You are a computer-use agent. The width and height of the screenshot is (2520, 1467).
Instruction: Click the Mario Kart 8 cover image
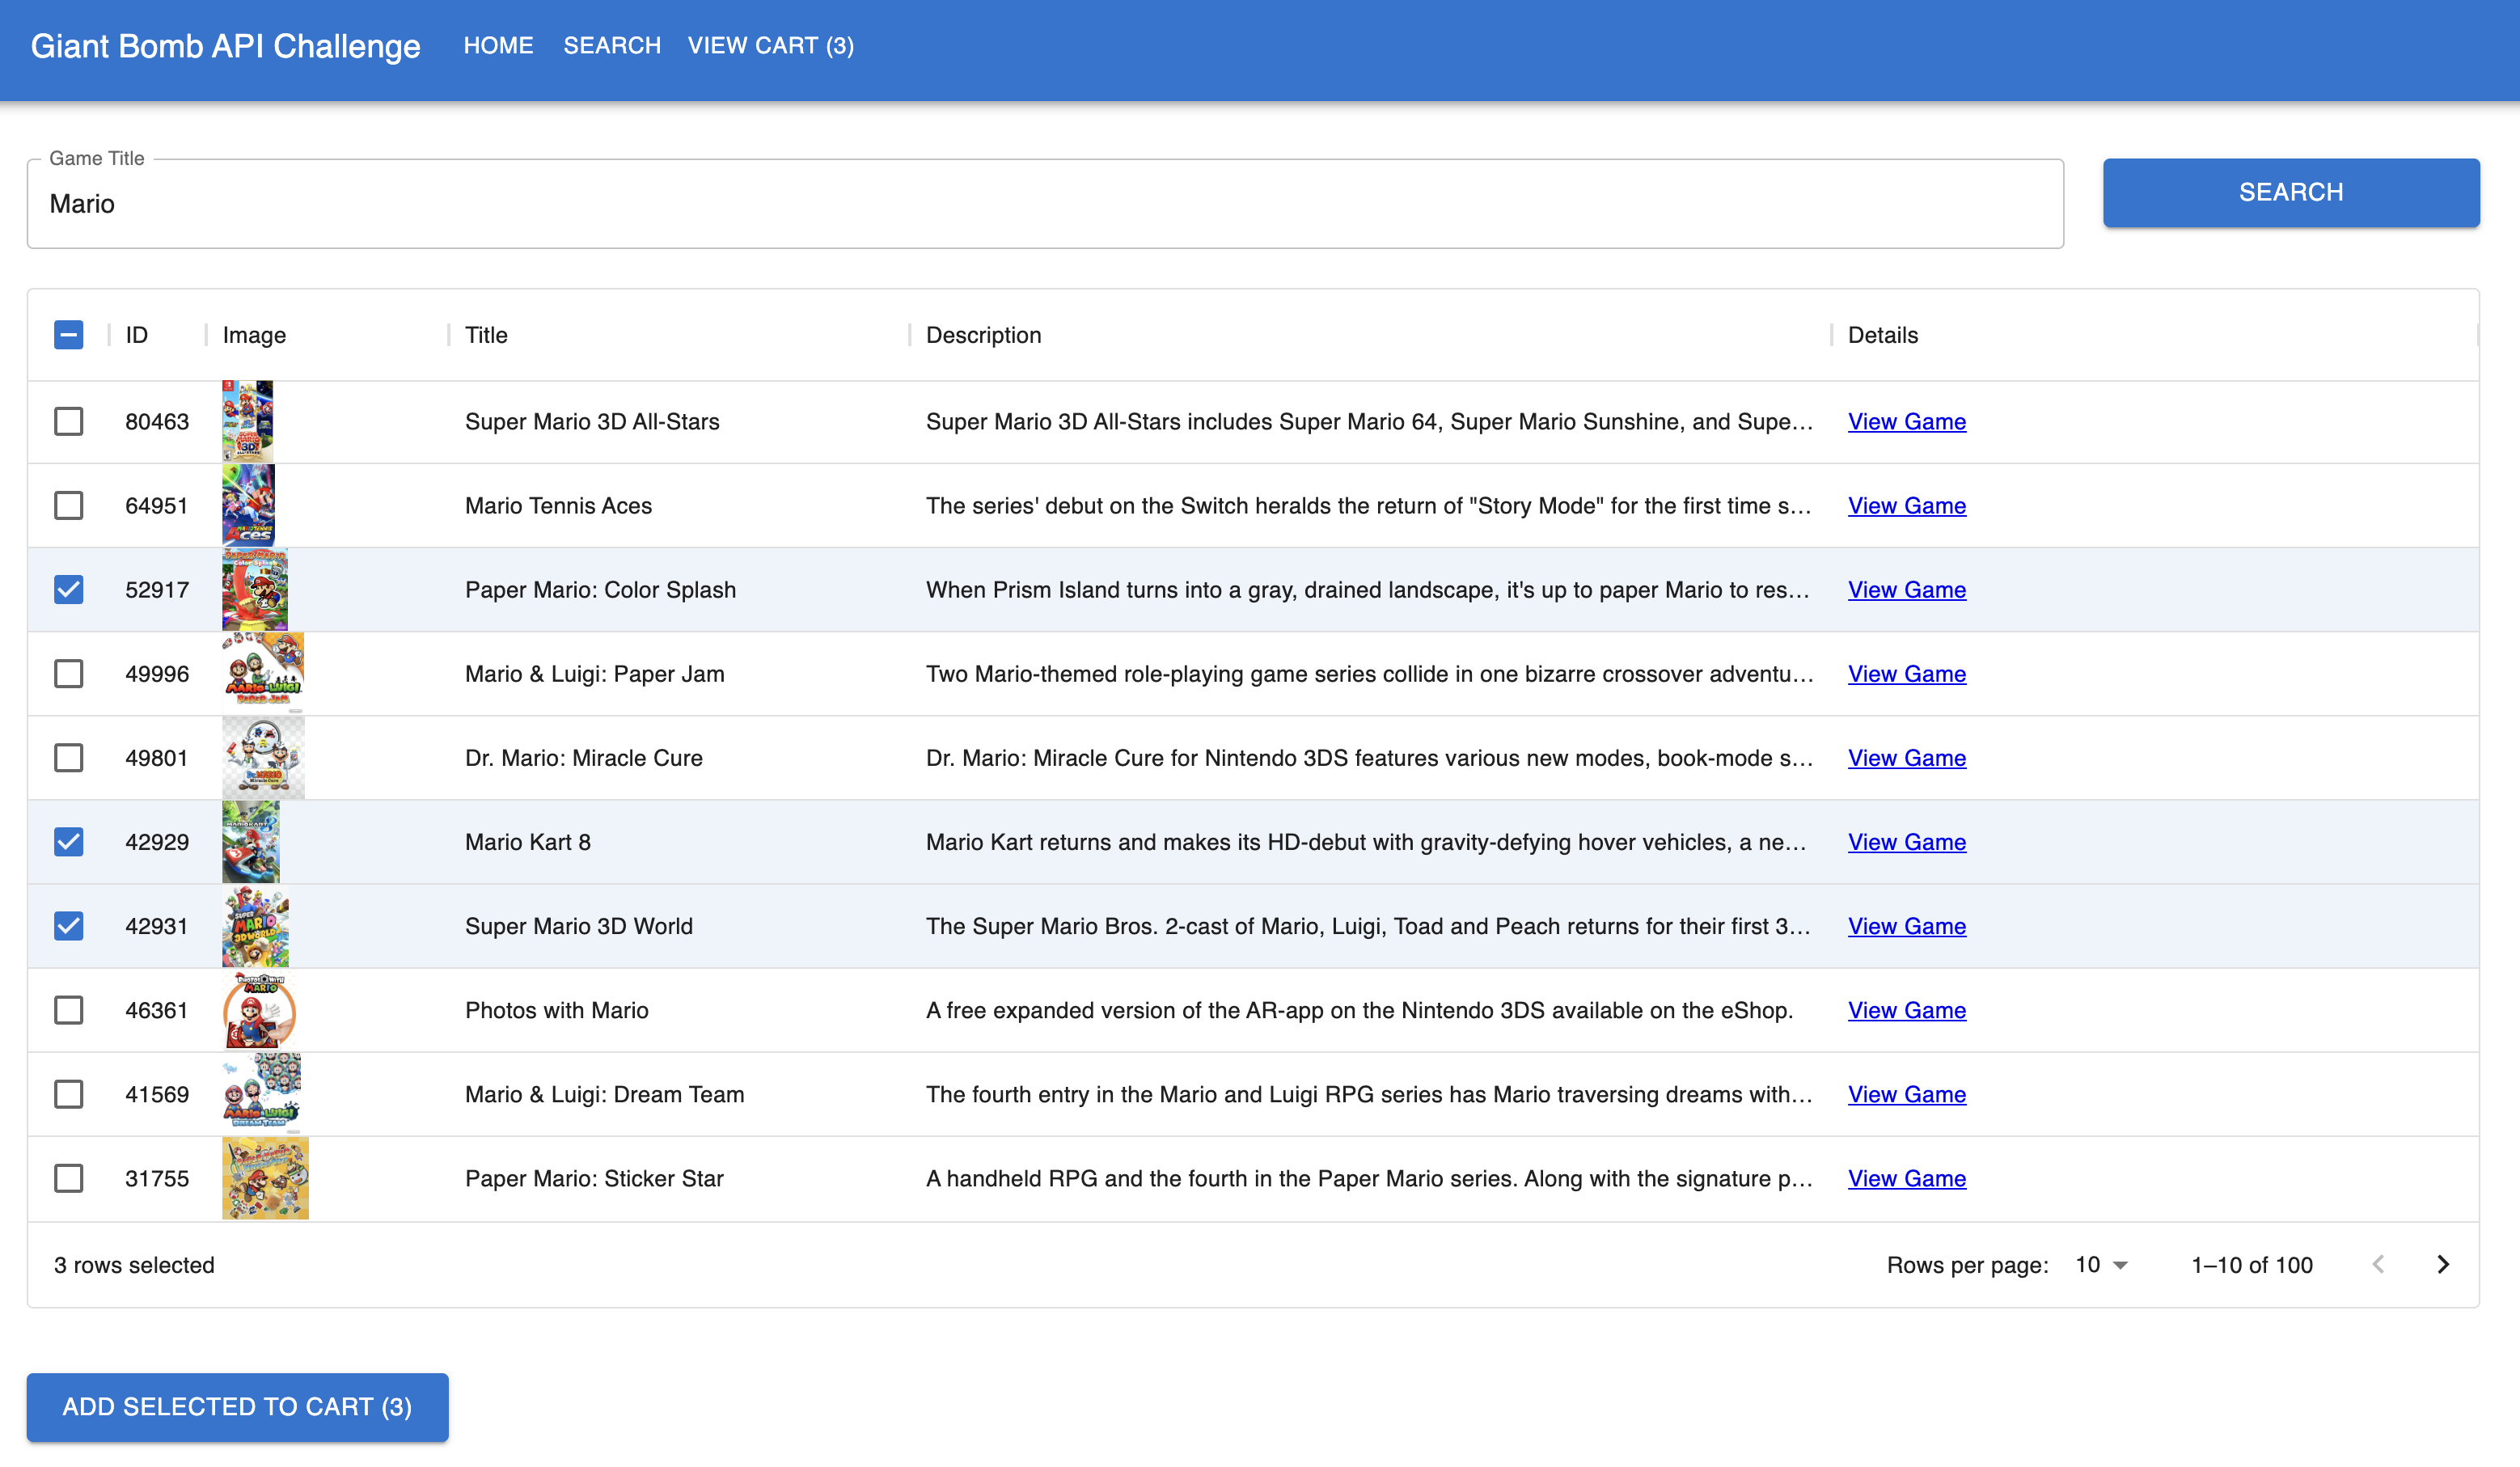point(250,841)
